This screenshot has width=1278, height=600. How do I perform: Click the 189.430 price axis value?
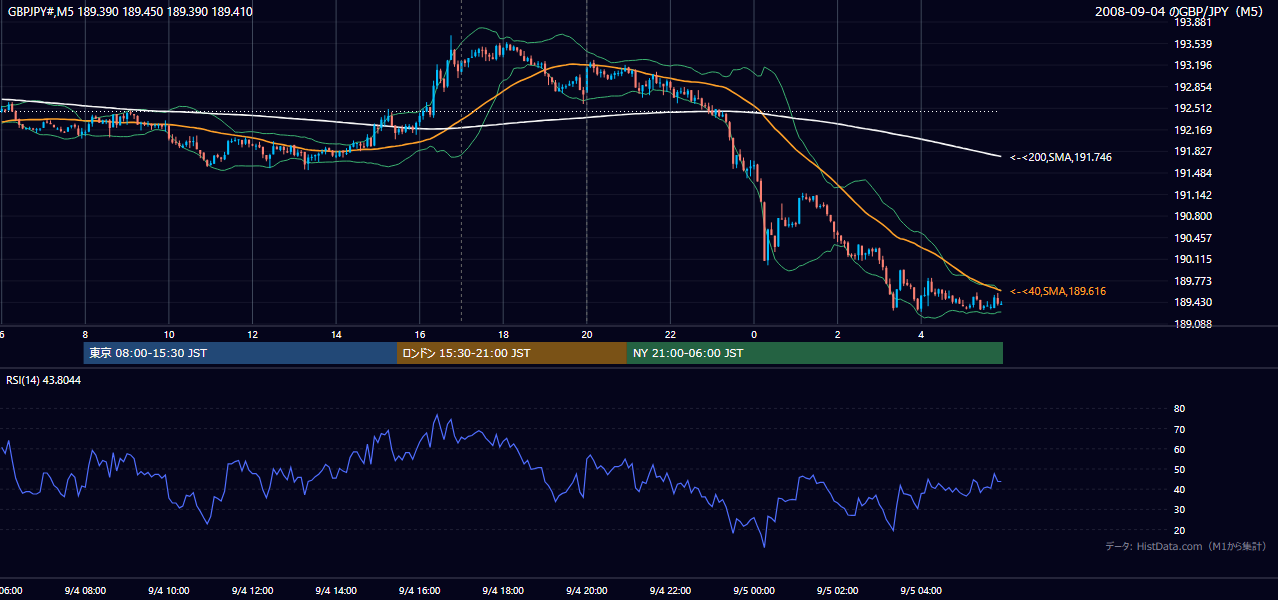(x=1193, y=302)
